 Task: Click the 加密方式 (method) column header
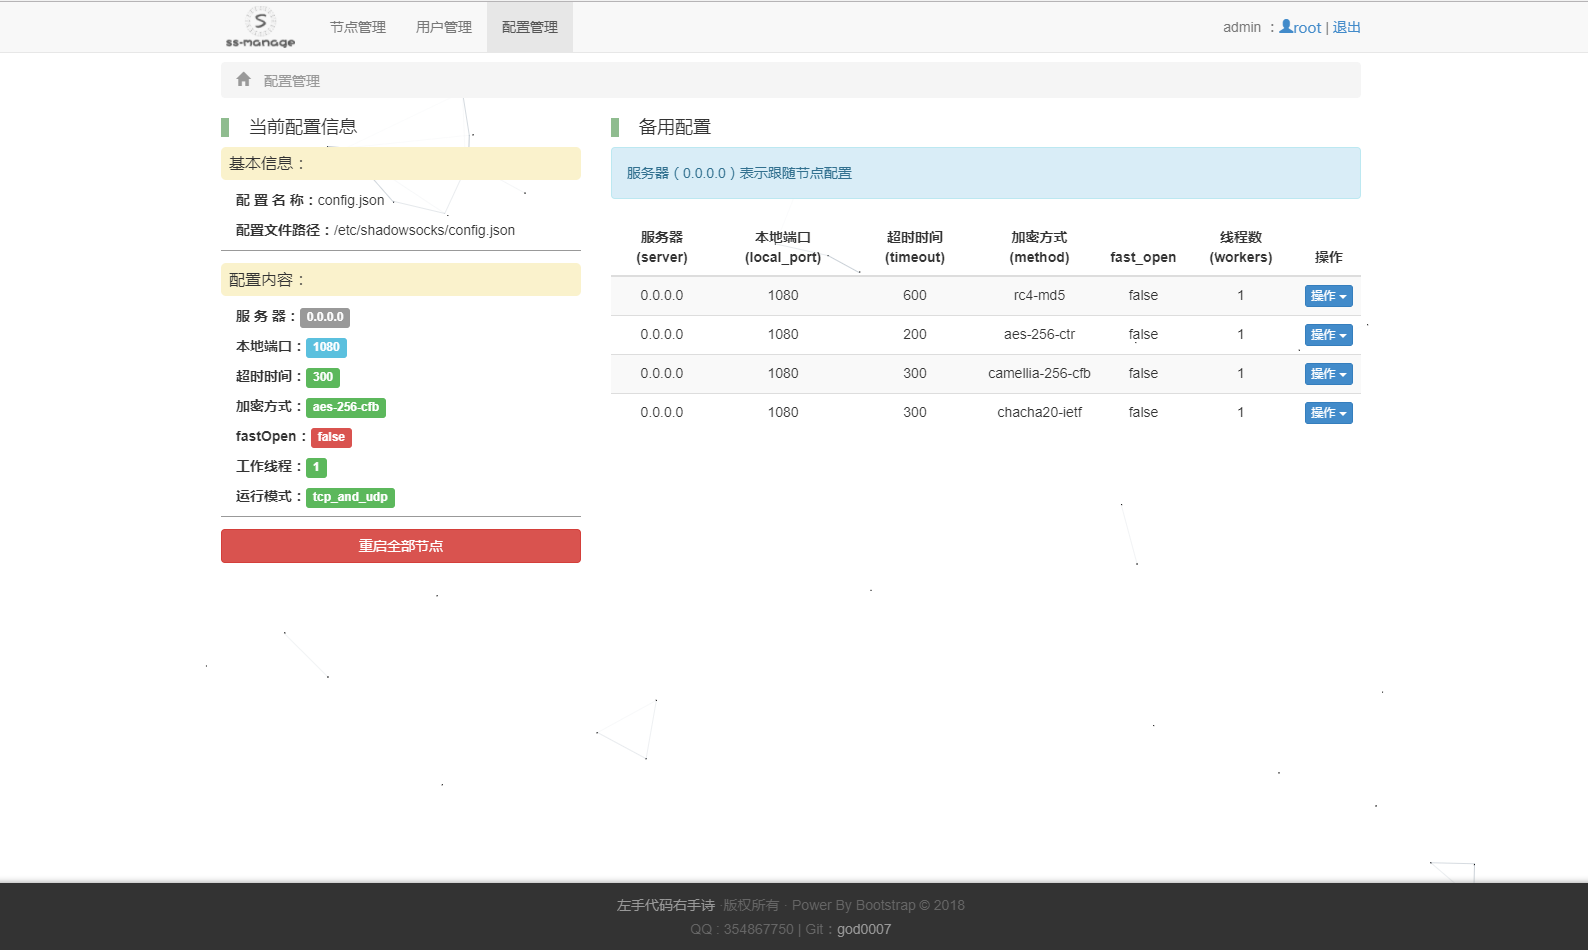[1039, 247]
